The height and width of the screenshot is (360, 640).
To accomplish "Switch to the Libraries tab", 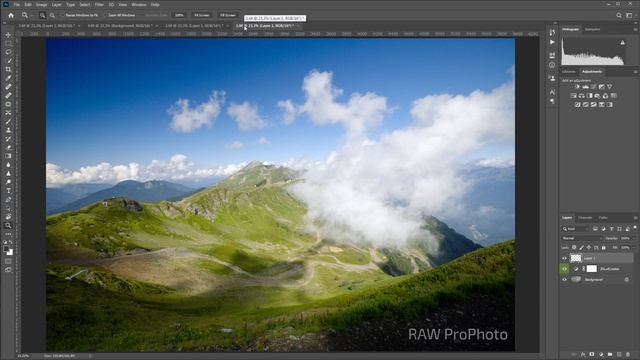I will point(569,71).
